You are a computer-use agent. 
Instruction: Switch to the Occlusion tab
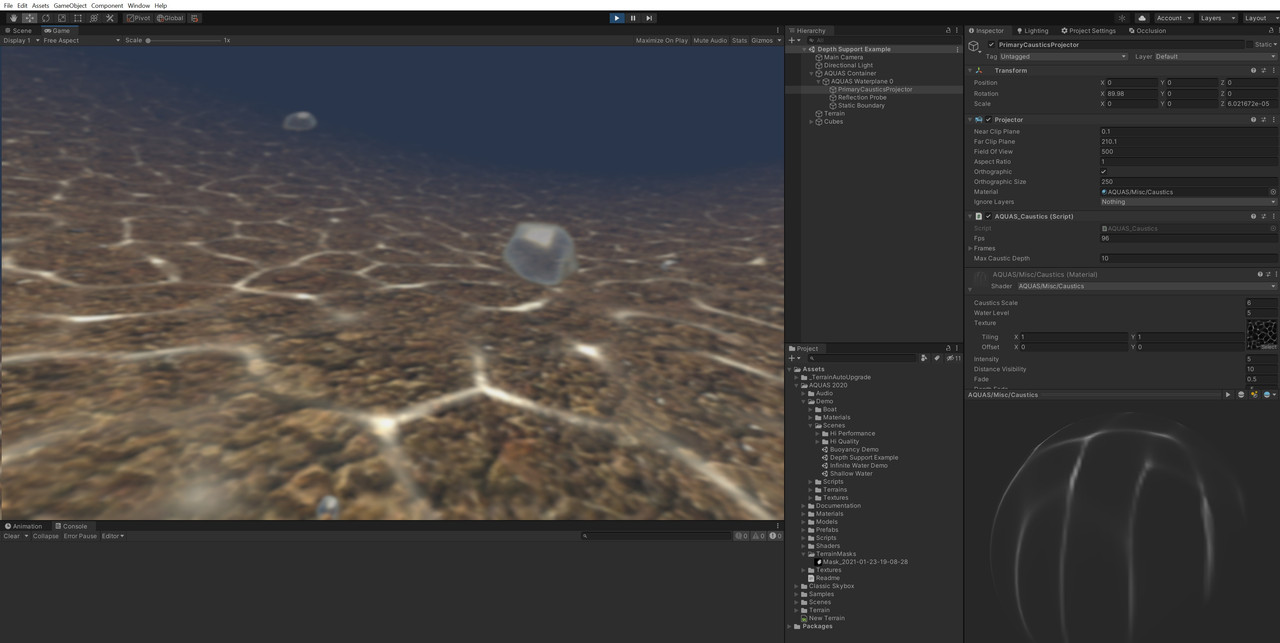click(x=1147, y=31)
